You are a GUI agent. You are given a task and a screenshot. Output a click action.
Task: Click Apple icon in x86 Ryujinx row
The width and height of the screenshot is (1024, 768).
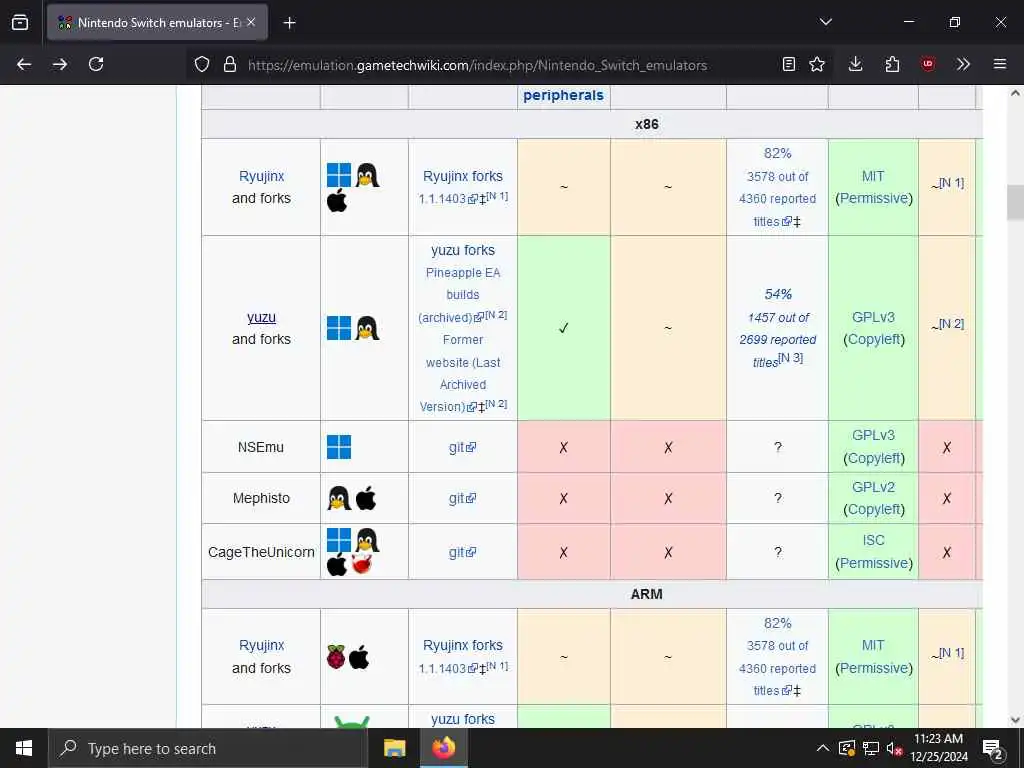point(337,200)
